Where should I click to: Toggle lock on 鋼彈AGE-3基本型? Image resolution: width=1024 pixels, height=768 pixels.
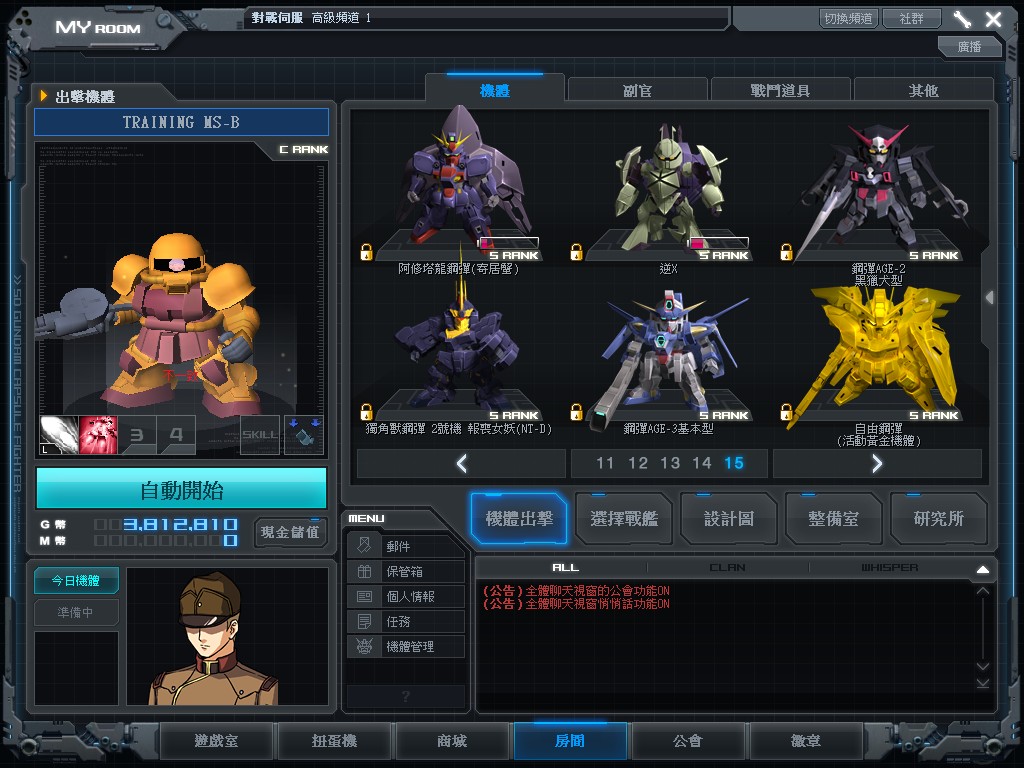(576, 412)
